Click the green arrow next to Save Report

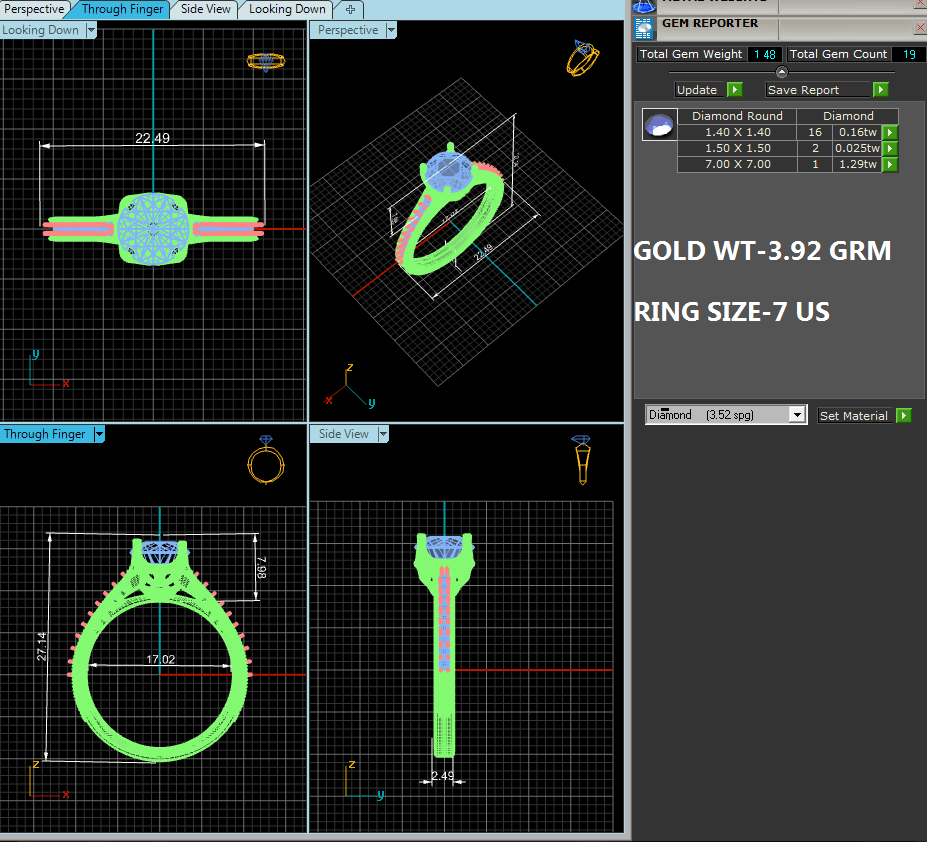tap(880, 90)
